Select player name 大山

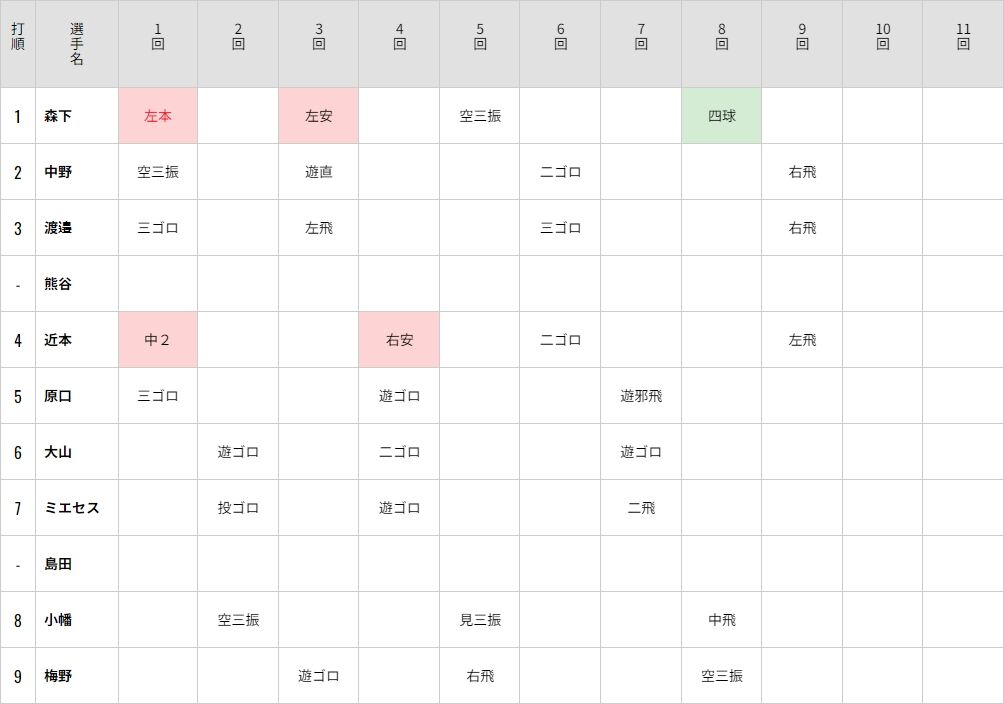click(58, 452)
